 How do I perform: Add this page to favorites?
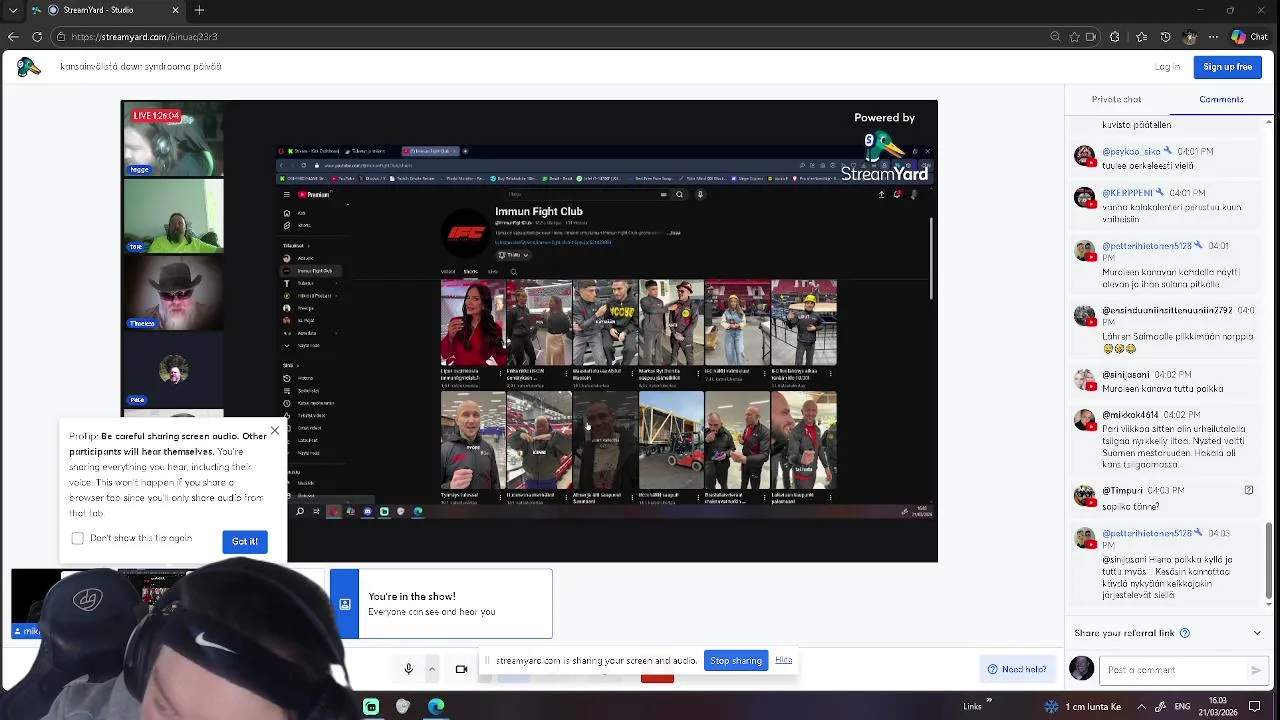[1074, 37]
